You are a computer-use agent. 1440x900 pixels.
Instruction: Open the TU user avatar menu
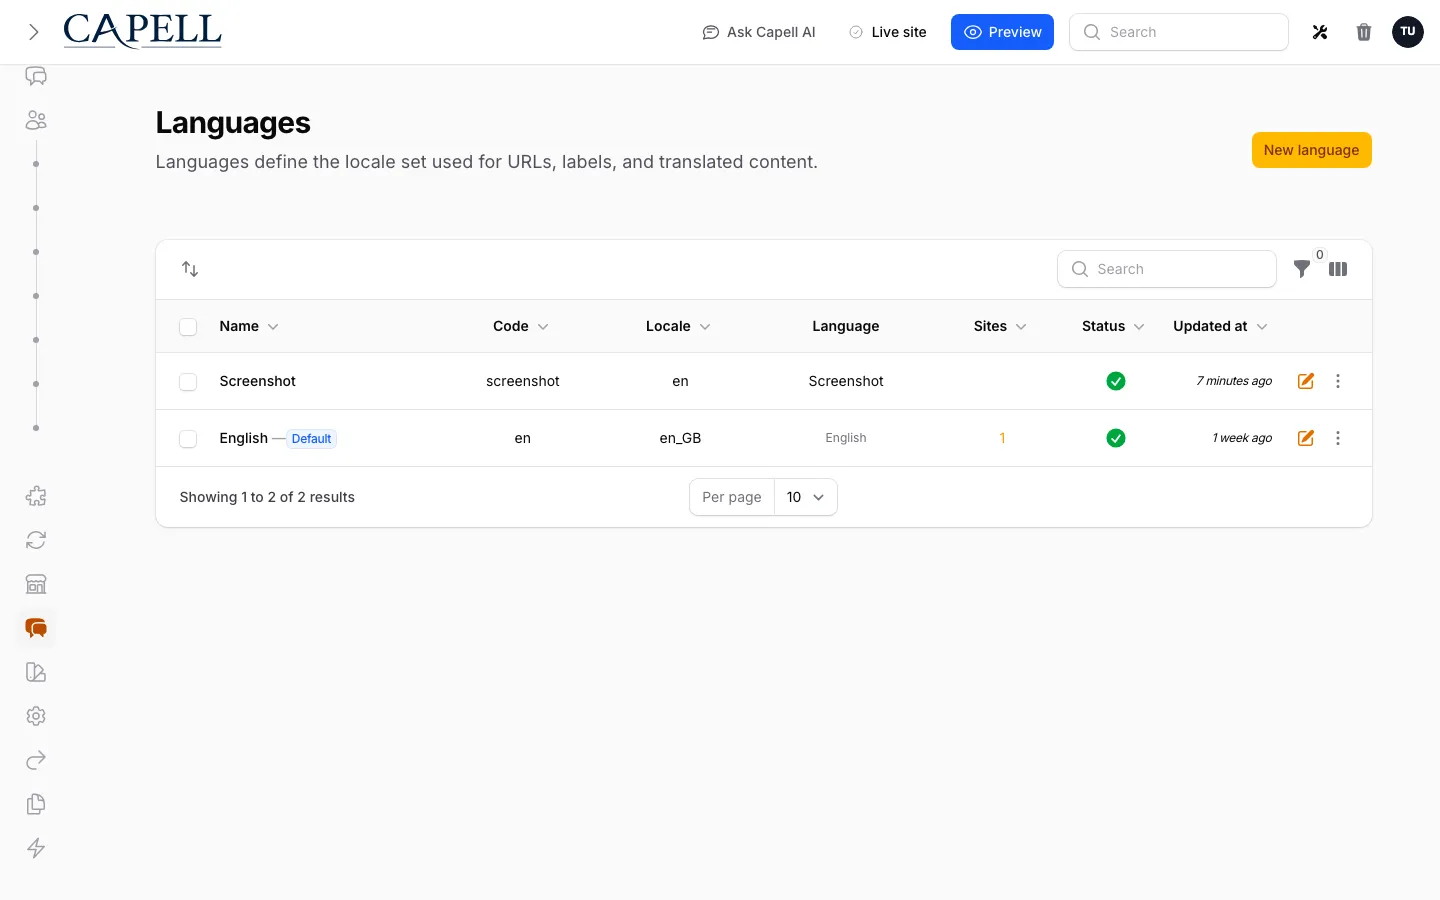(1408, 32)
